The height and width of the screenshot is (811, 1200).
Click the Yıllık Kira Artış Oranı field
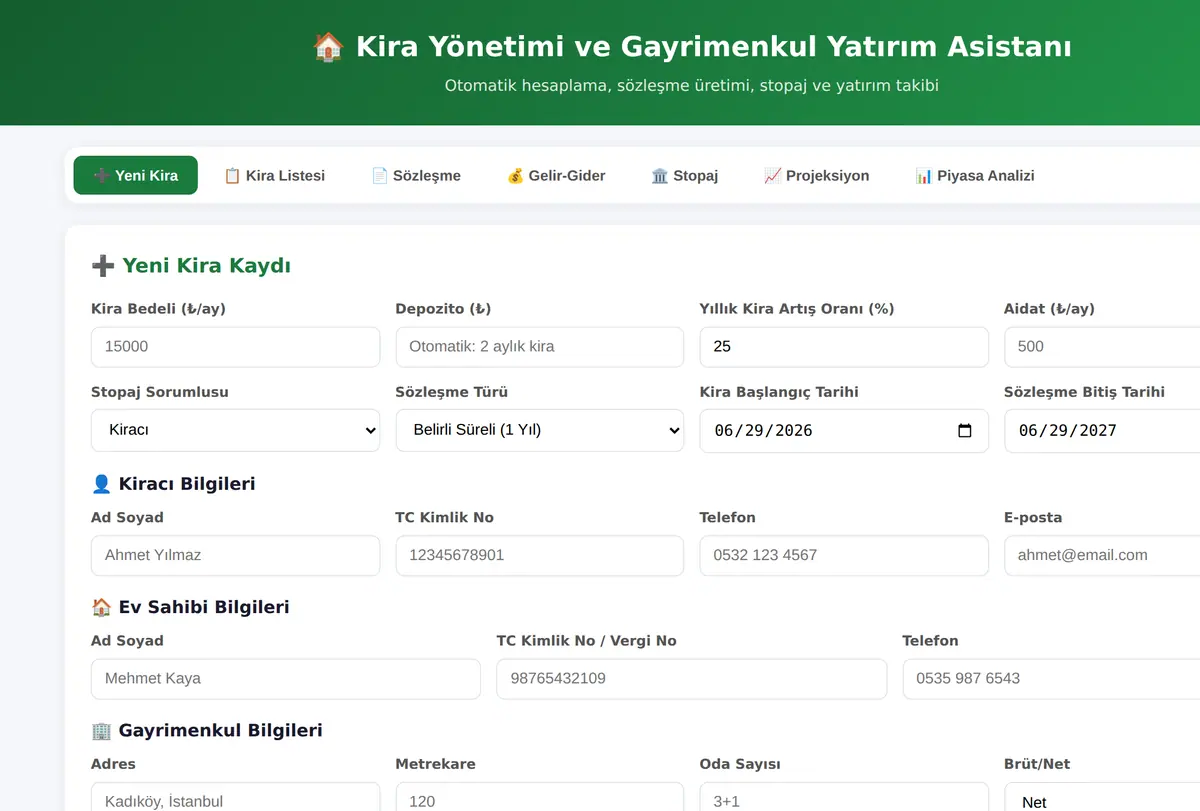(x=844, y=346)
